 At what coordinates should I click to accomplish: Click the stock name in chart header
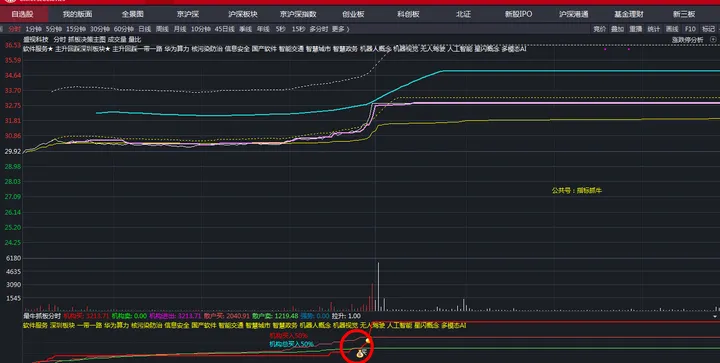36,40
